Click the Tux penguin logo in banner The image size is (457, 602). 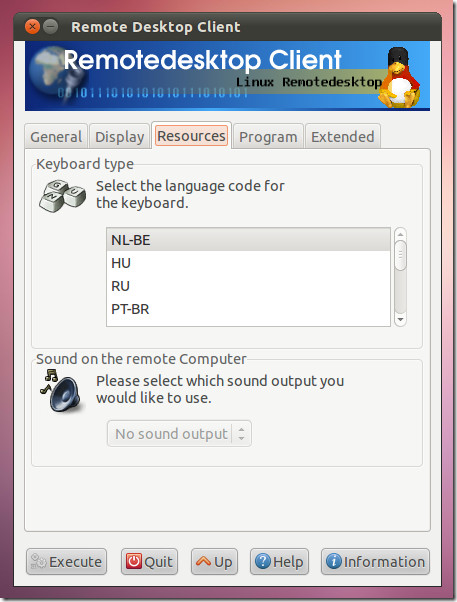399,78
